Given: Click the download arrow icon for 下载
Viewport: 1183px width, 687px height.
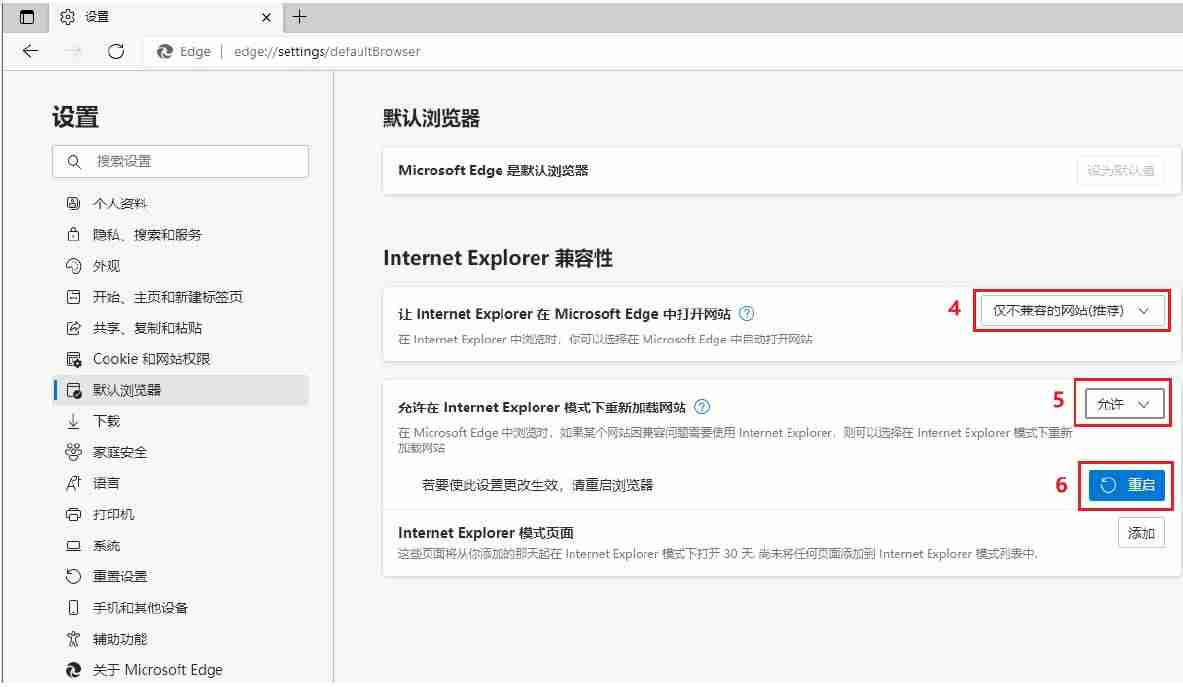Looking at the screenshot, I should [x=73, y=421].
